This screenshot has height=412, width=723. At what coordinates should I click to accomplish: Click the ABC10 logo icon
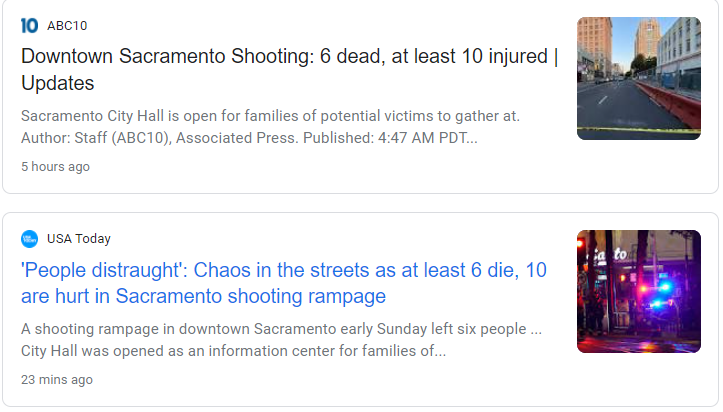pyautogui.click(x=29, y=25)
